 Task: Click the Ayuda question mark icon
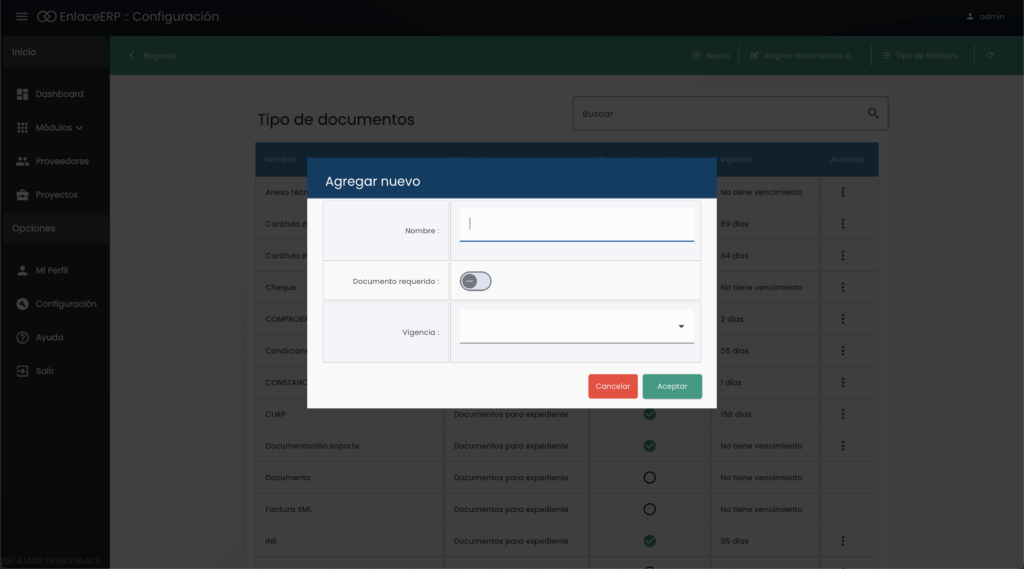(x=22, y=338)
